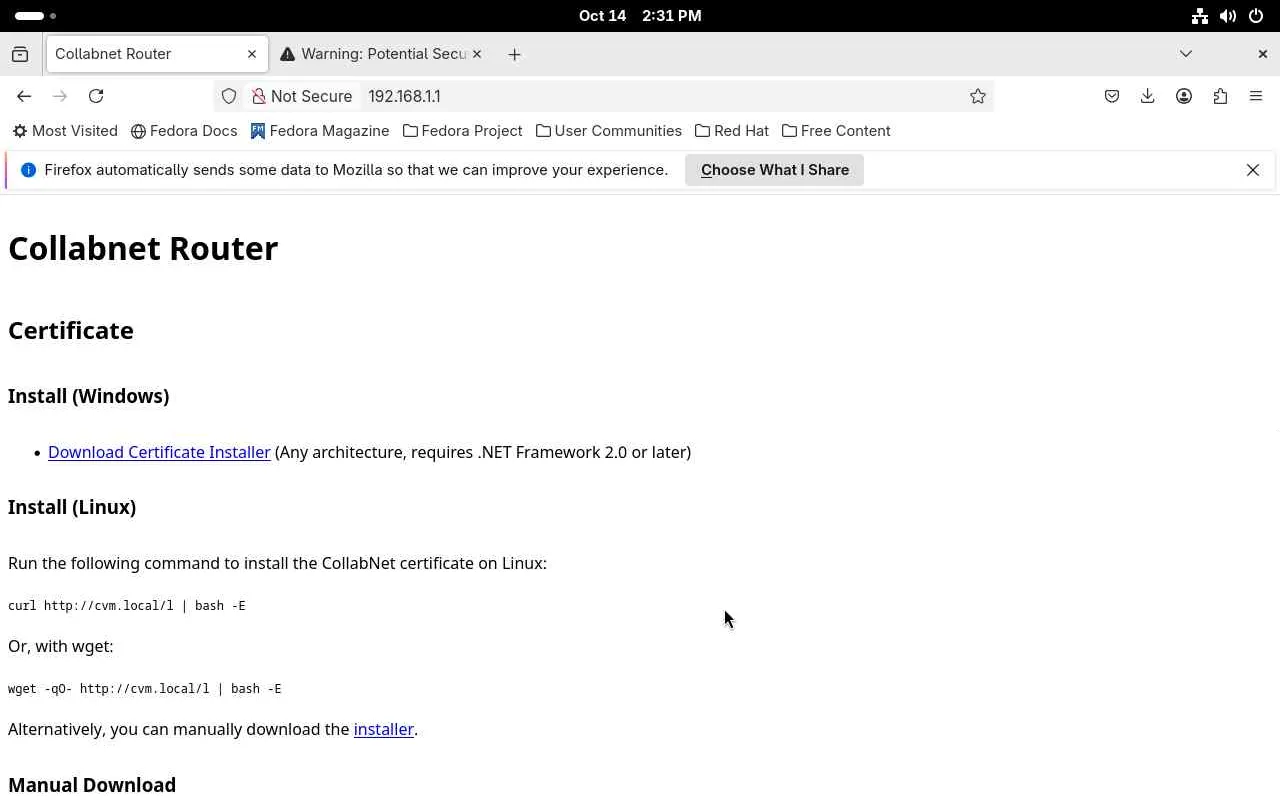Open the Firefox View icon
Viewport: 1280px width, 800px height.
(20, 54)
